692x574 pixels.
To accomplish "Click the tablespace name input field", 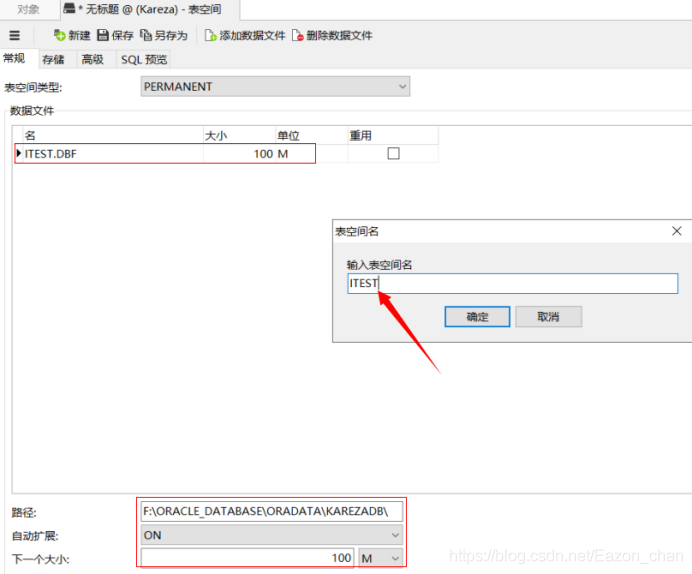I will click(512, 284).
